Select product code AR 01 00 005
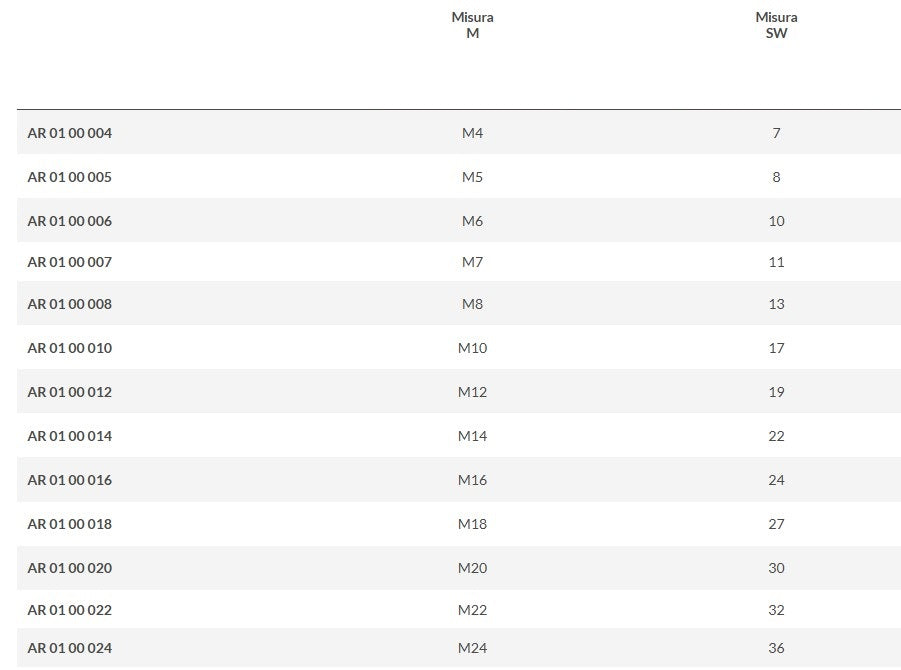 tap(70, 177)
